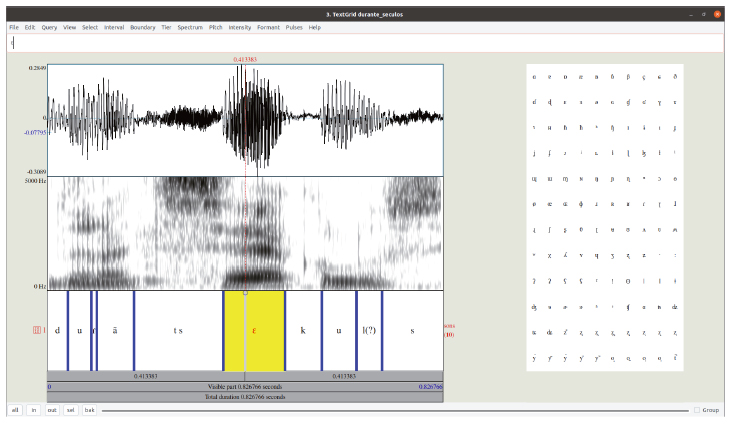Select the yellow highlighted 'ɛ' interval
Viewport: 731px width, 424px height.
click(x=254, y=330)
